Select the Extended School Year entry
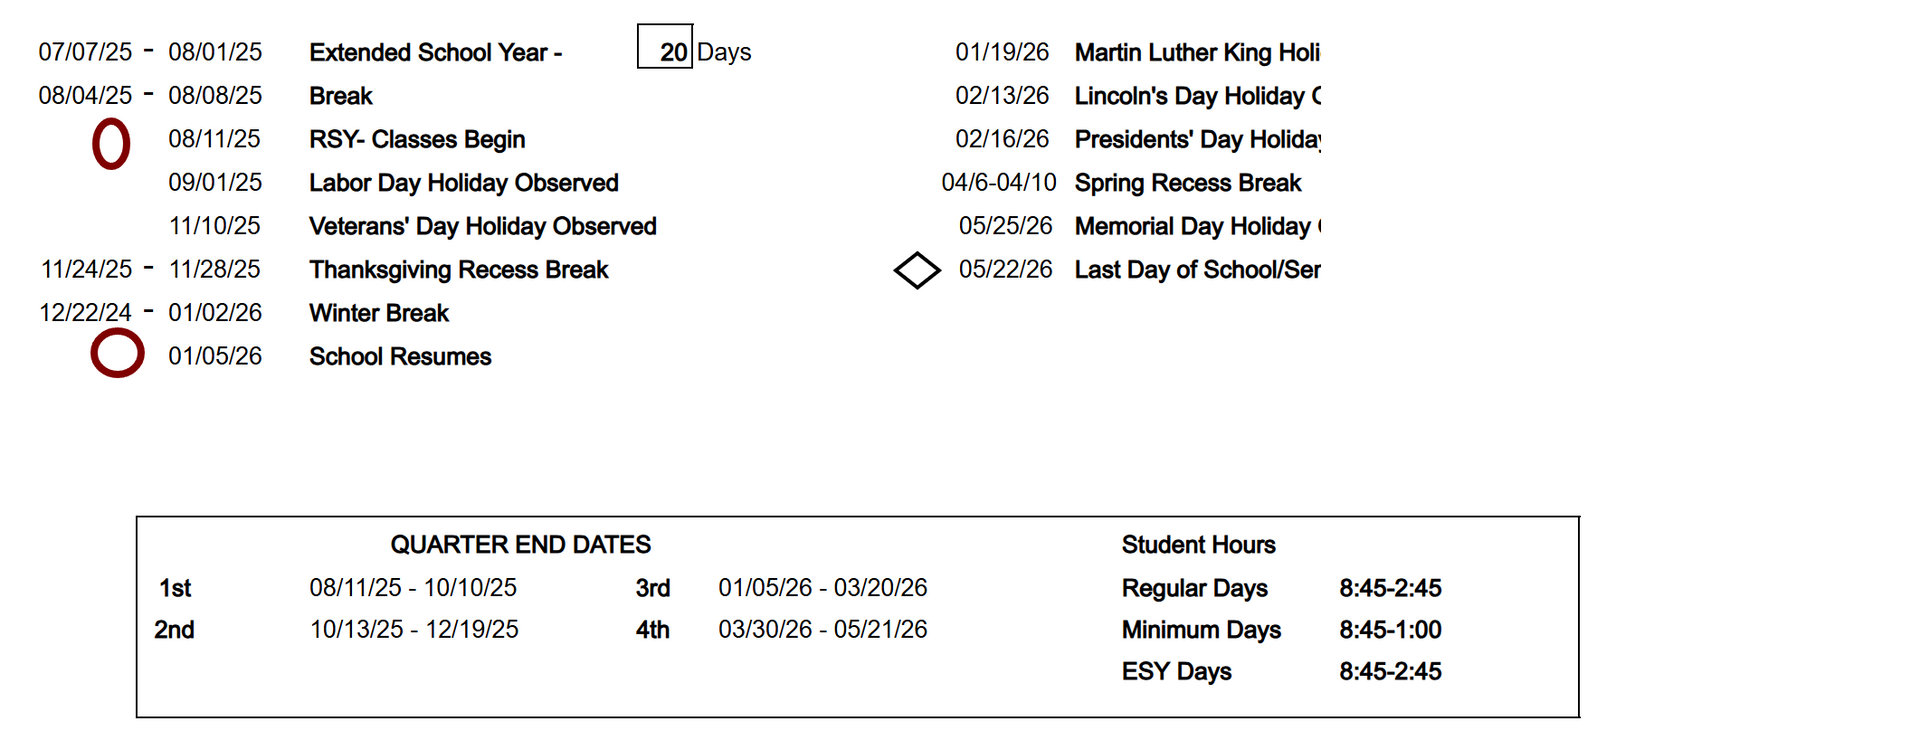Viewport: 1911px width, 735px height. pos(435,52)
